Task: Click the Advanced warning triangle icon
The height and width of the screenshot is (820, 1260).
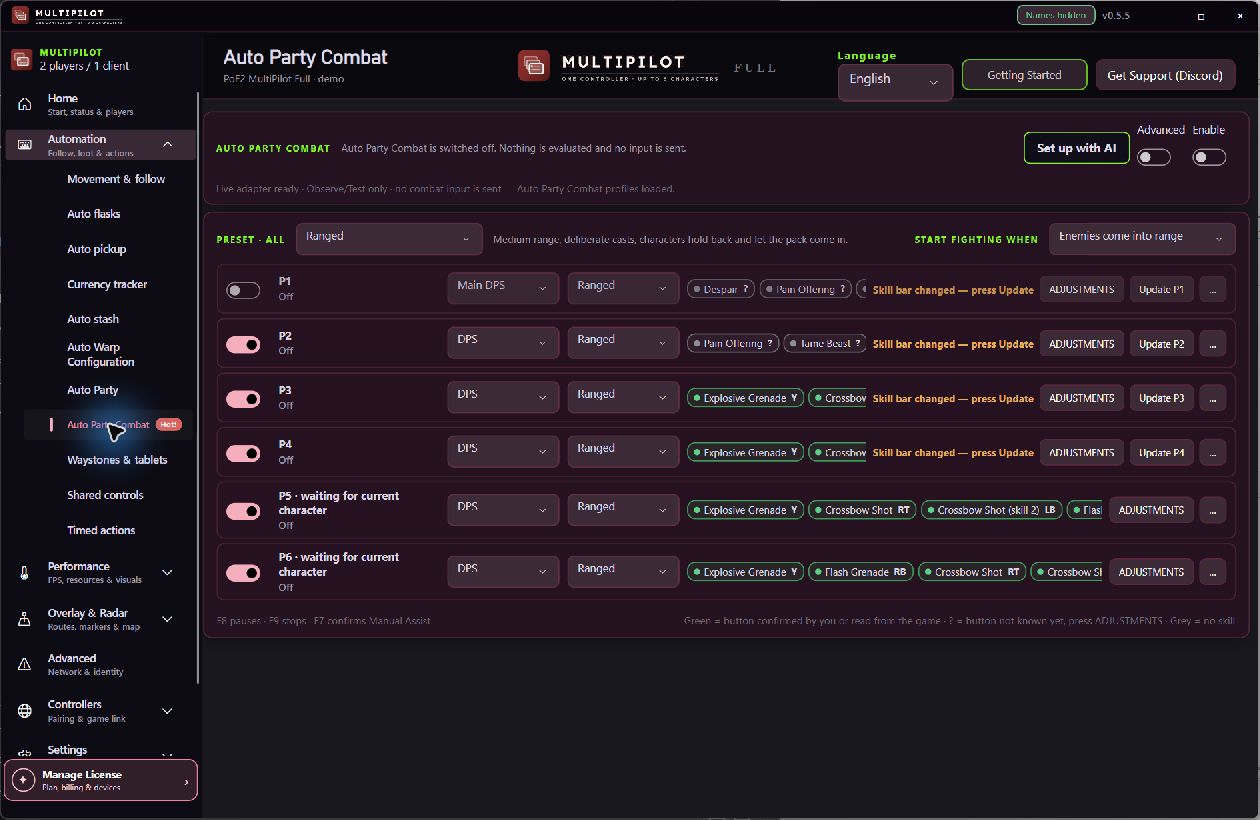Action: [25, 665]
